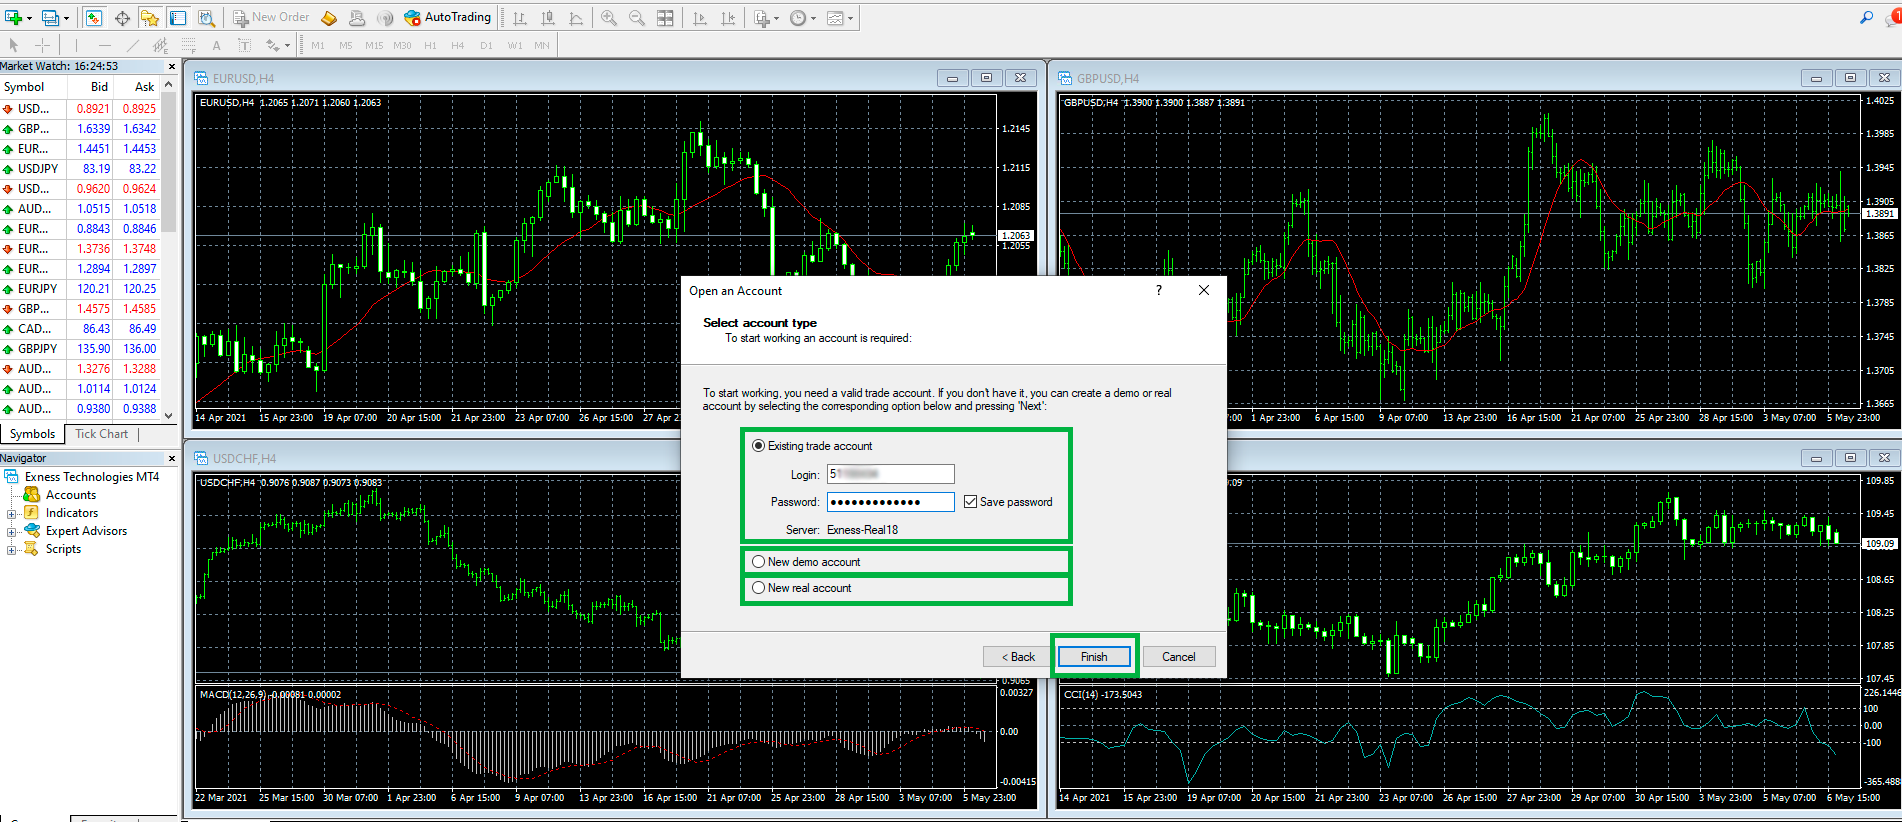Select the vertical line drawing tool
The width and height of the screenshot is (1902, 822).
point(76,45)
